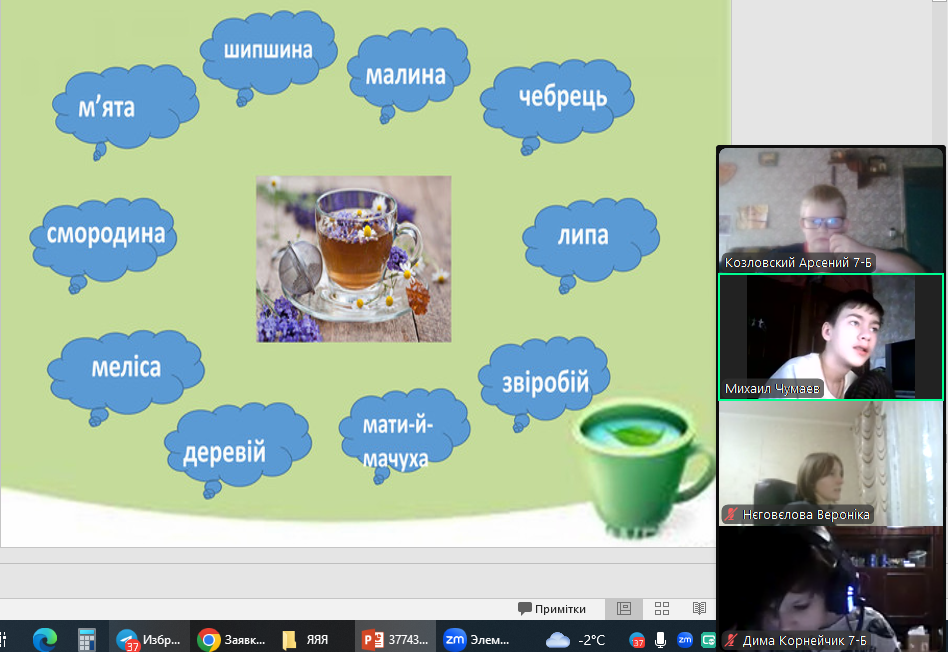Open Calculator from taskbar
The height and width of the screenshot is (652, 948).
[87, 639]
